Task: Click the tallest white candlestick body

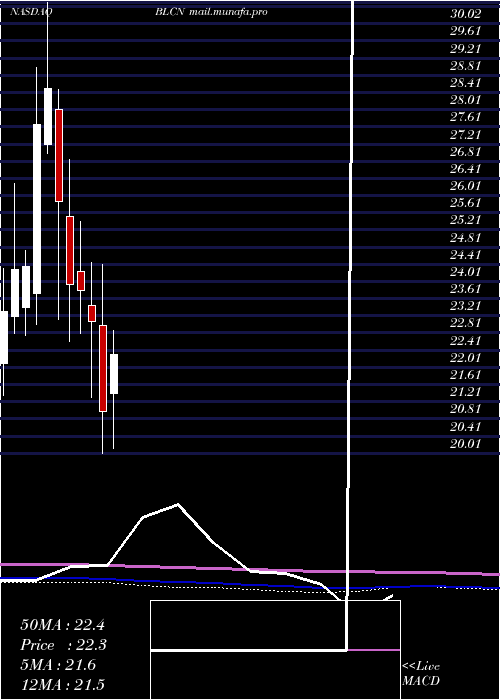Action: point(37,209)
